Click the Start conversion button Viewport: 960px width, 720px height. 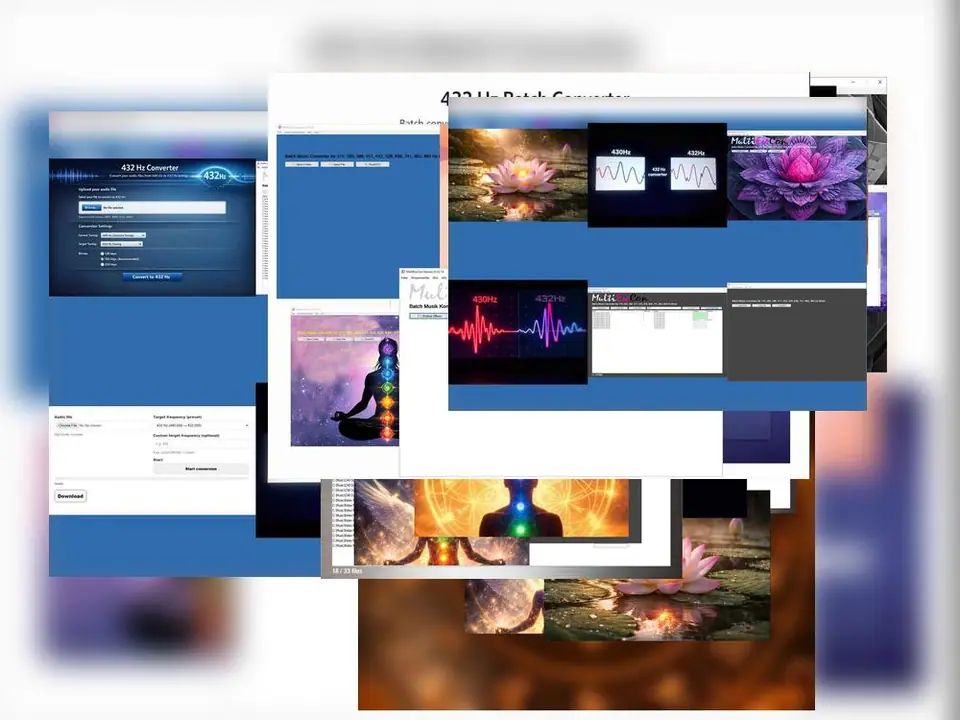[x=200, y=468]
